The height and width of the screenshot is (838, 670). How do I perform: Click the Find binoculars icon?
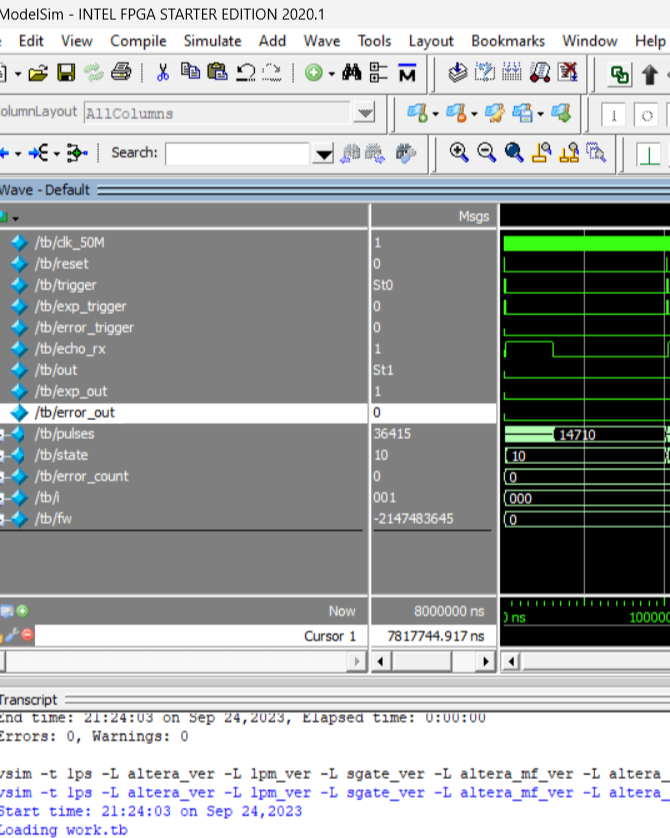coord(352,72)
